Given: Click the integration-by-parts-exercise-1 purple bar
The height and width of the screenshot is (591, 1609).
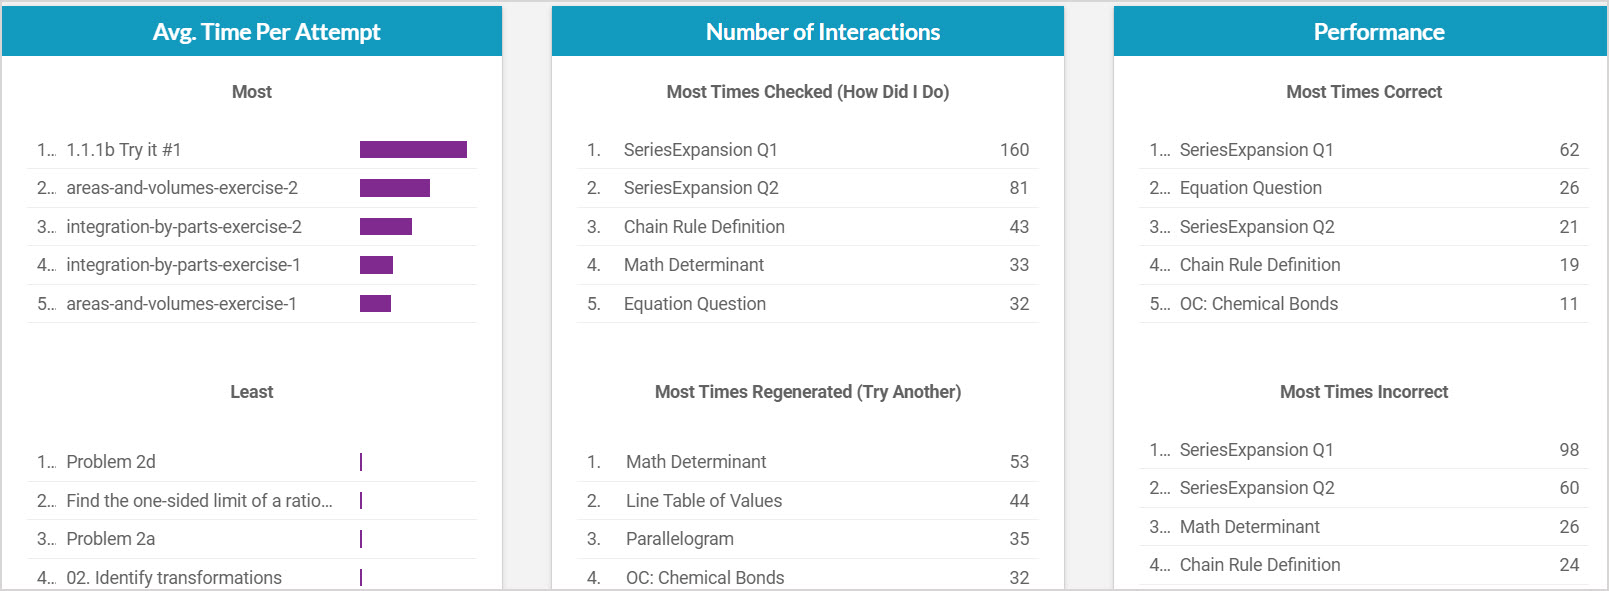Looking at the screenshot, I should coord(376,265).
